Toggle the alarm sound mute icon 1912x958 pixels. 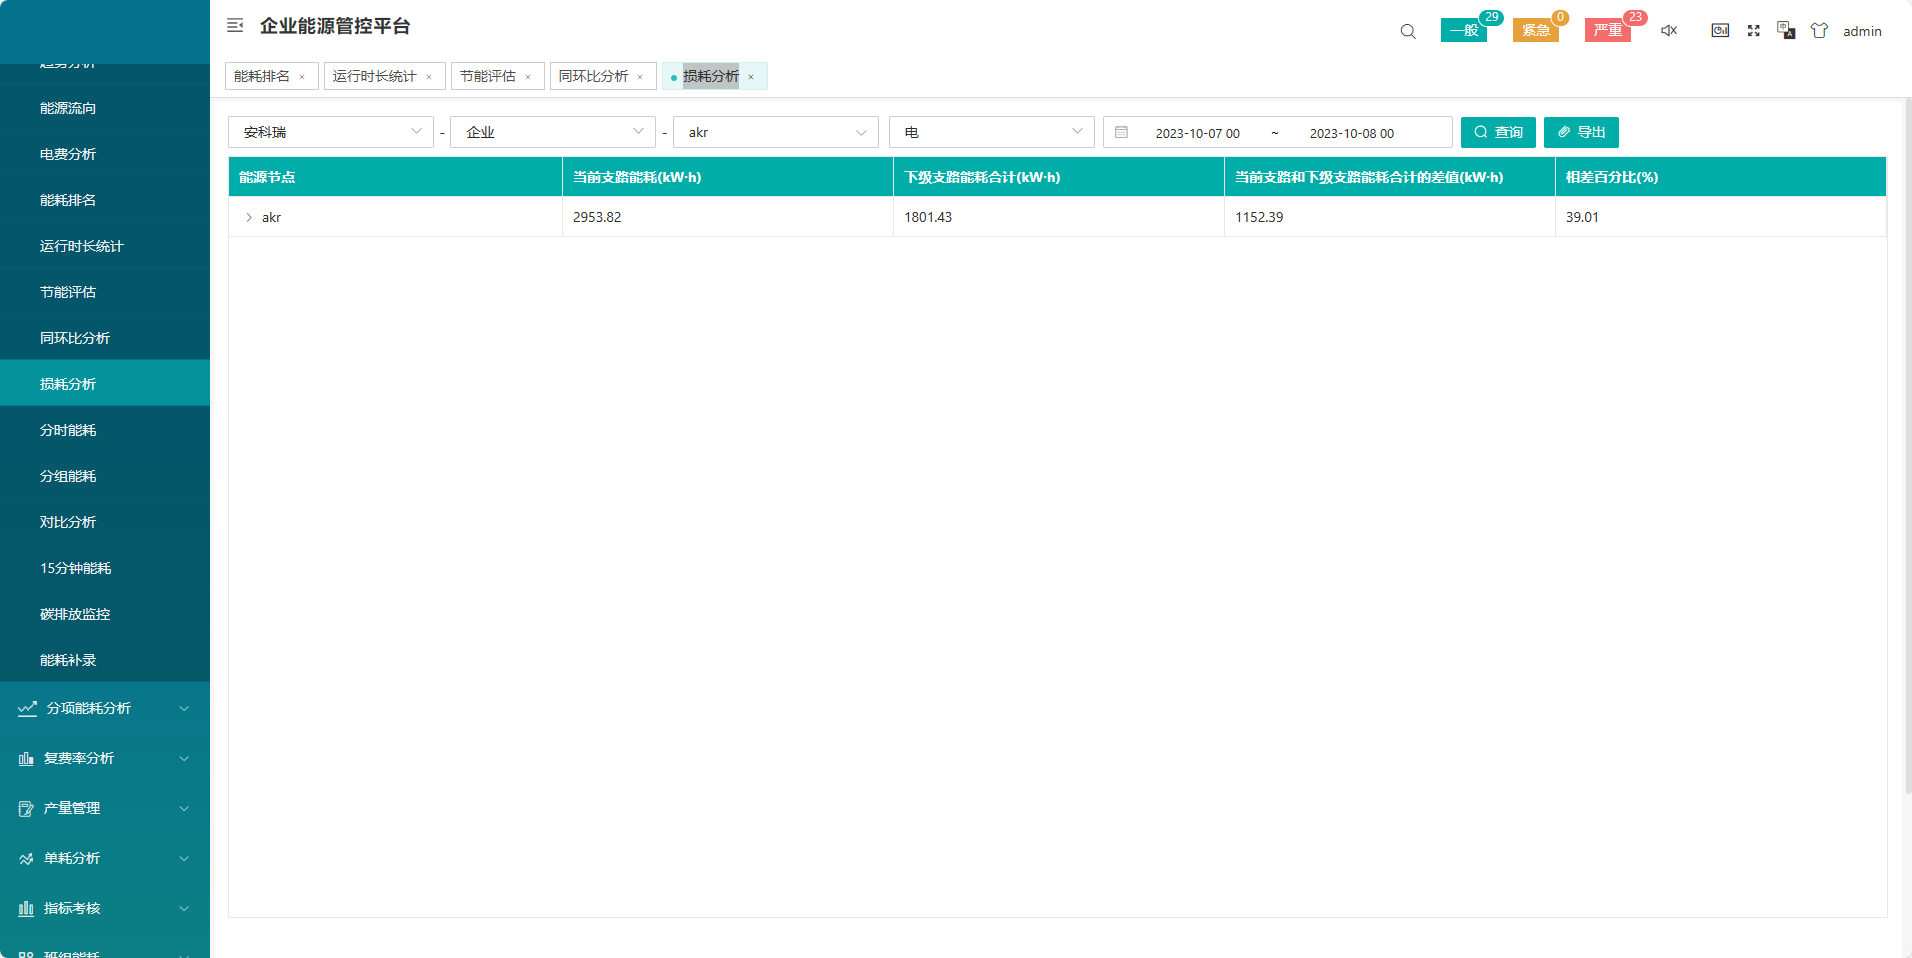click(1669, 31)
